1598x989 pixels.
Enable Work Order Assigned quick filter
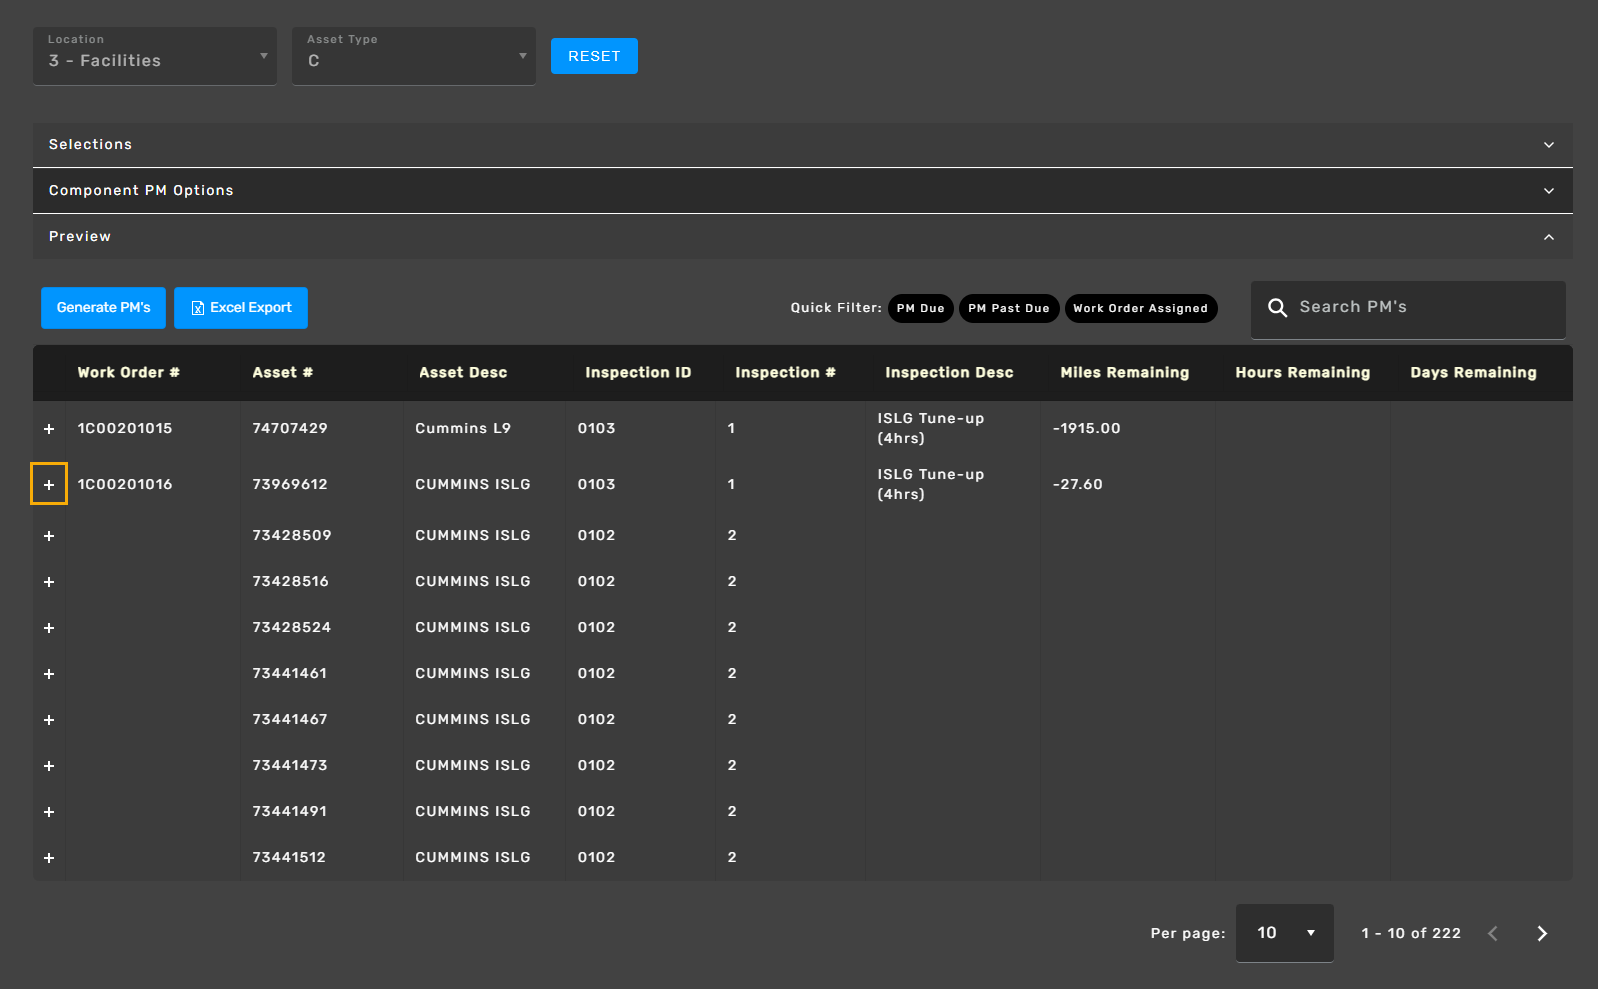1140,308
